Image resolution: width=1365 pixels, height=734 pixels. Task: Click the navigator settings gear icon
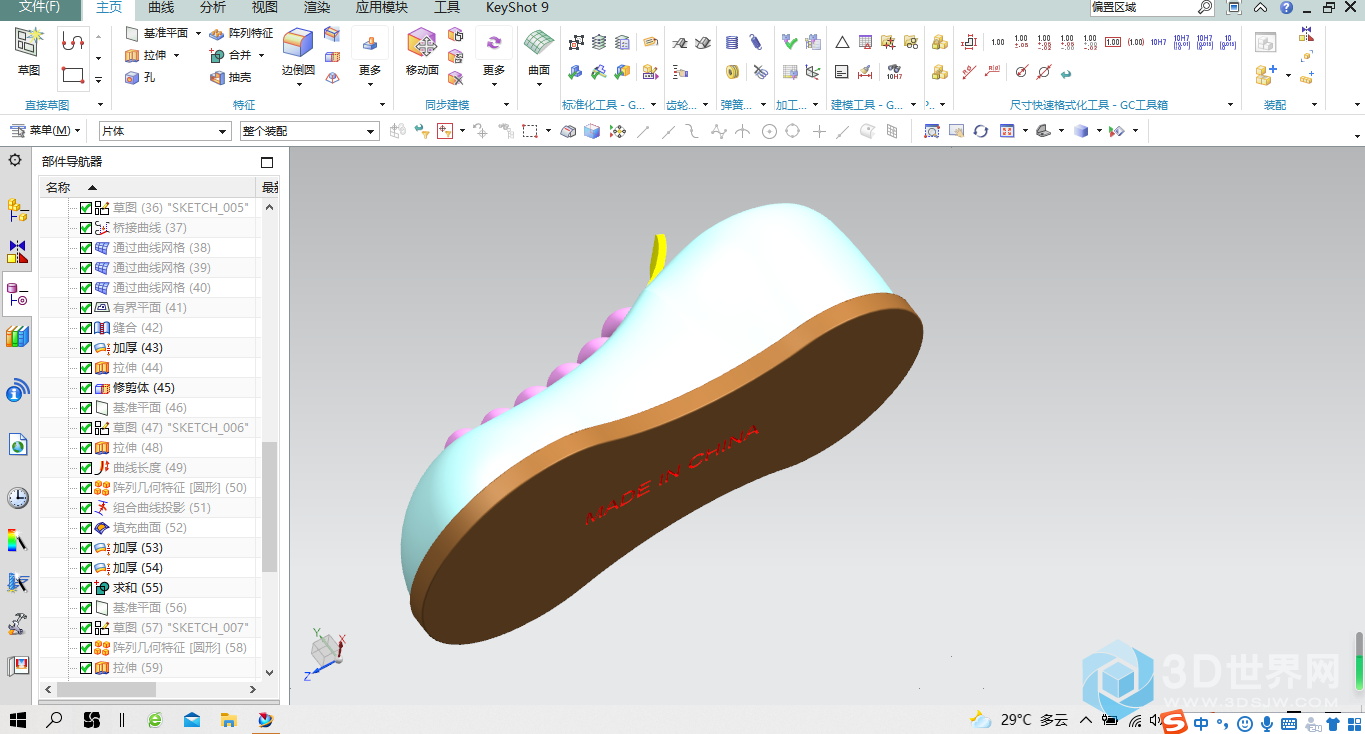(x=15, y=160)
